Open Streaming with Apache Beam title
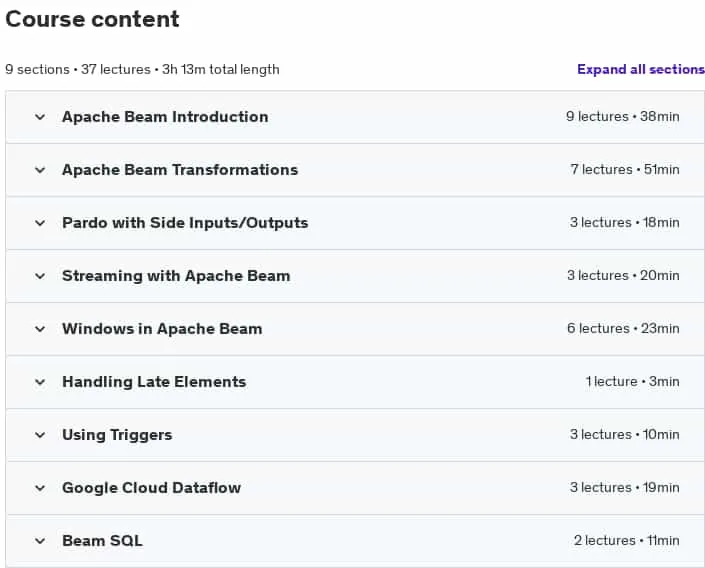Viewport: 705px width, 568px height. click(176, 276)
